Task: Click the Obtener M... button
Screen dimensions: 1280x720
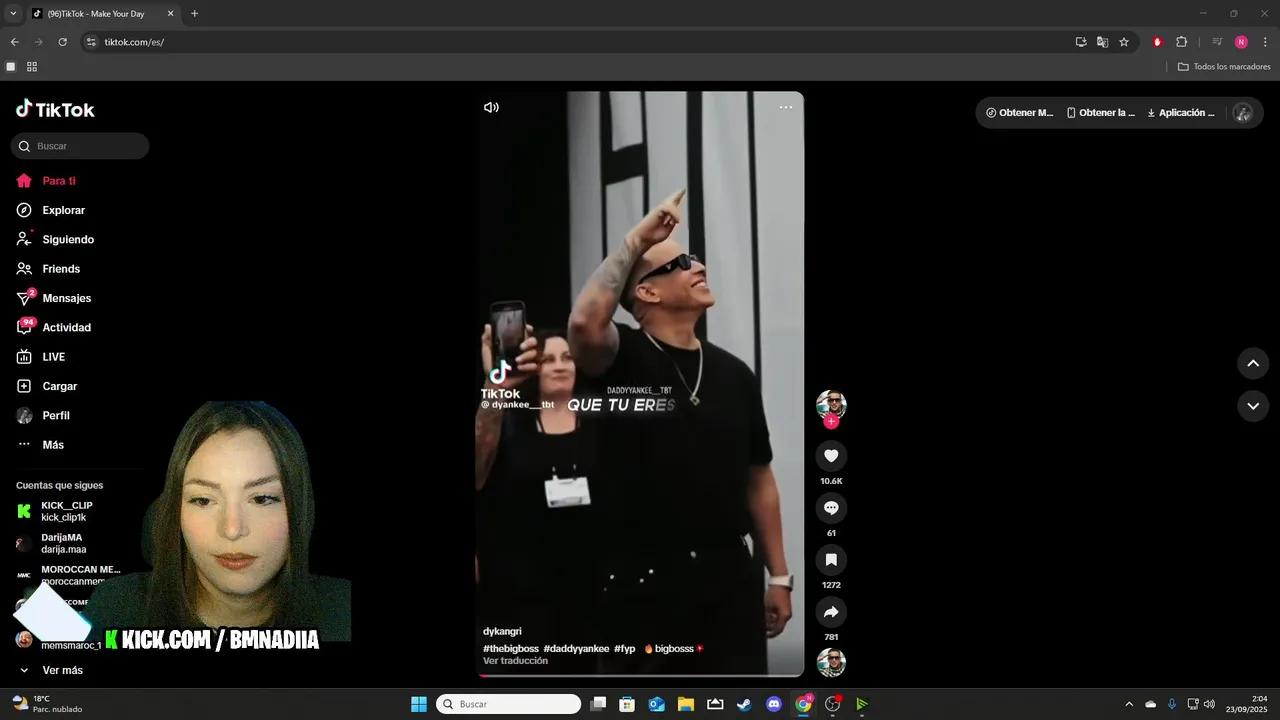Action: point(1020,113)
